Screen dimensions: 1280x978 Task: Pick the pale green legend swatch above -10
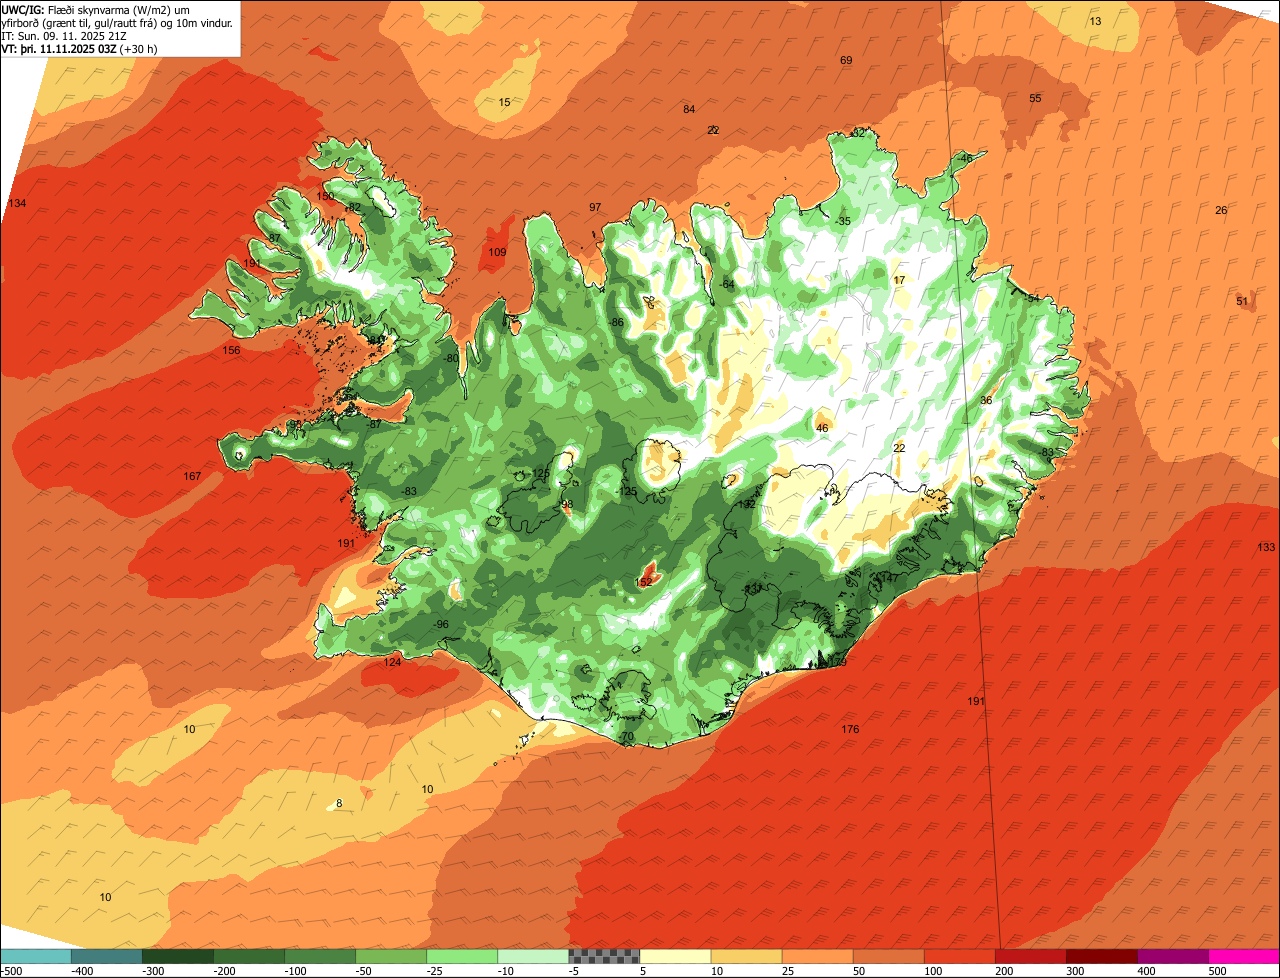(x=533, y=956)
